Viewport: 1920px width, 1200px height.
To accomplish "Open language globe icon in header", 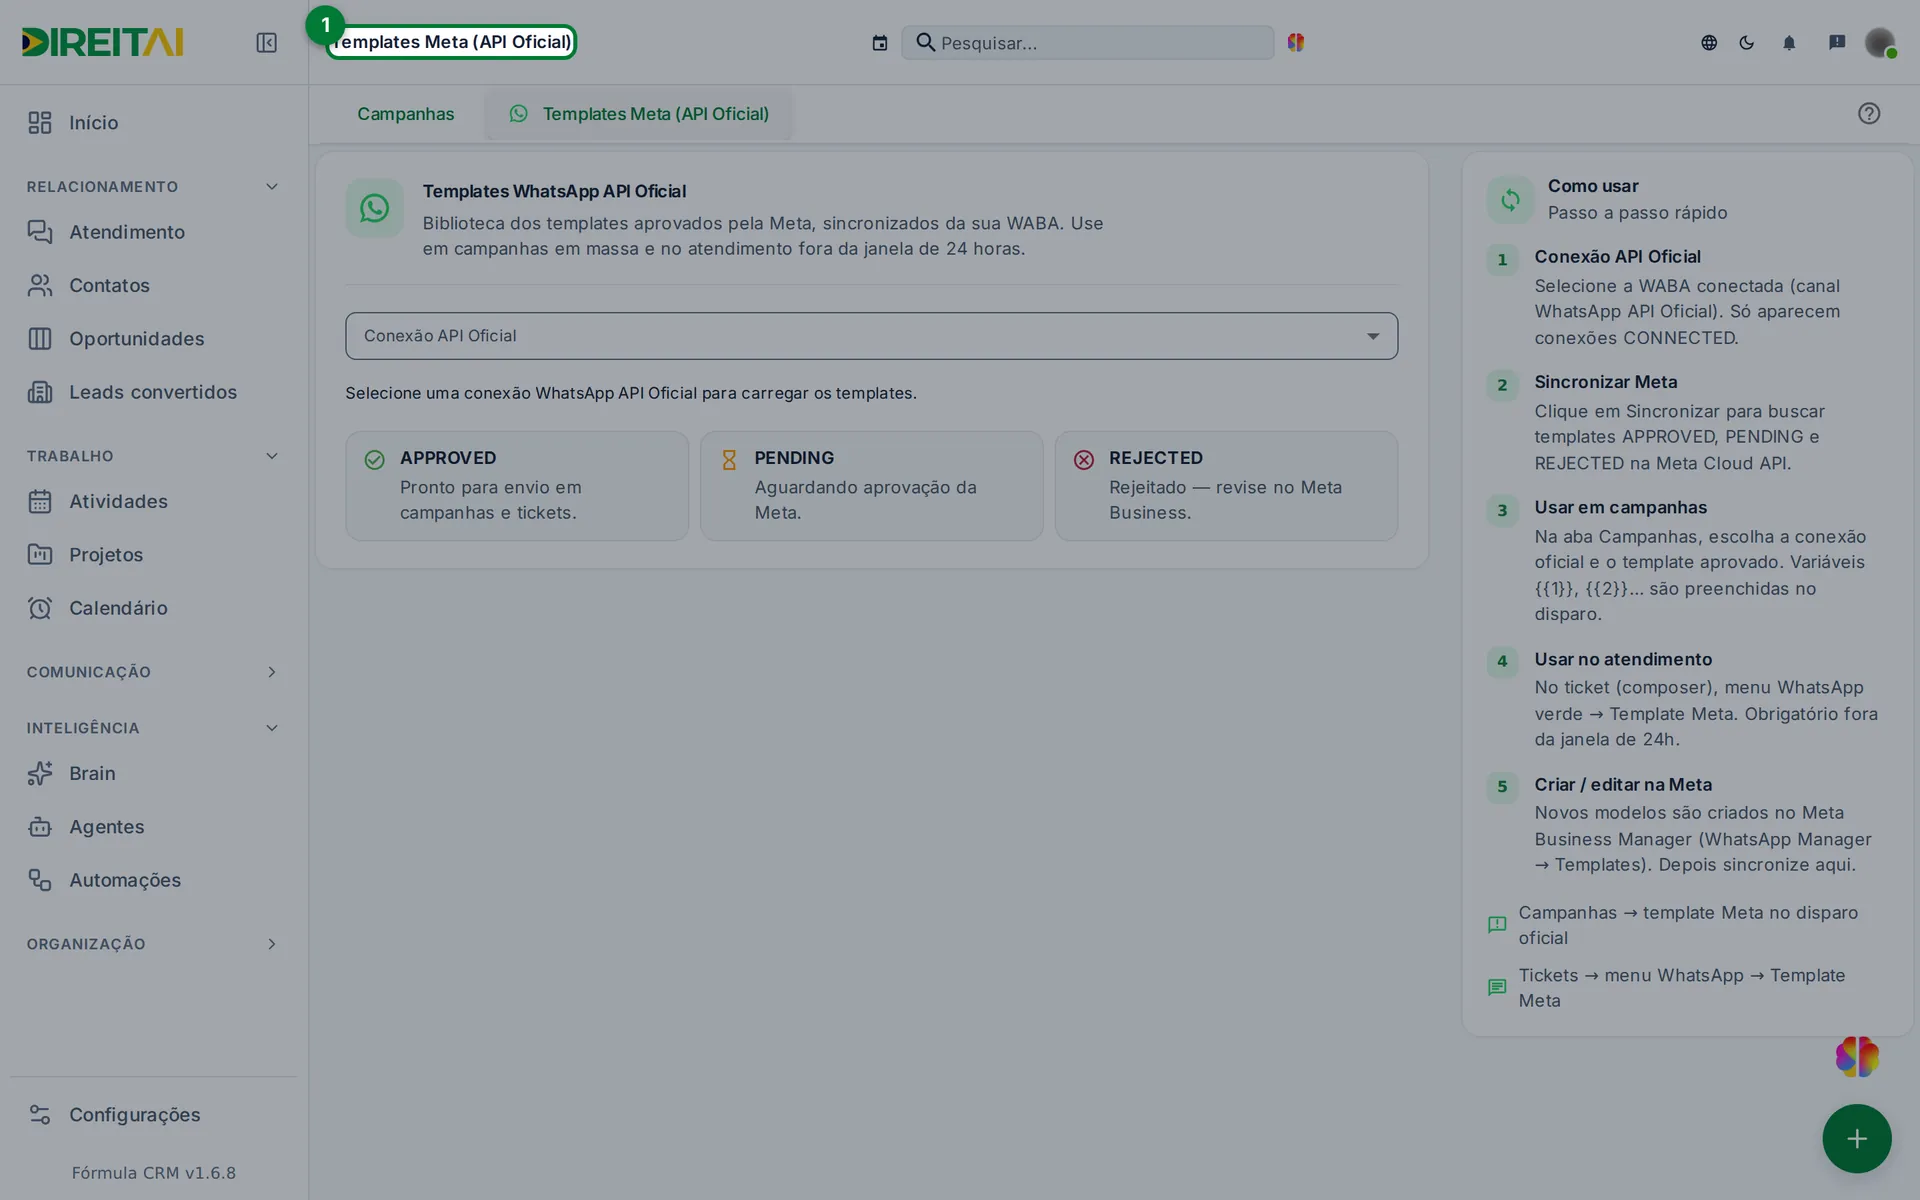I will (1709, 43).
